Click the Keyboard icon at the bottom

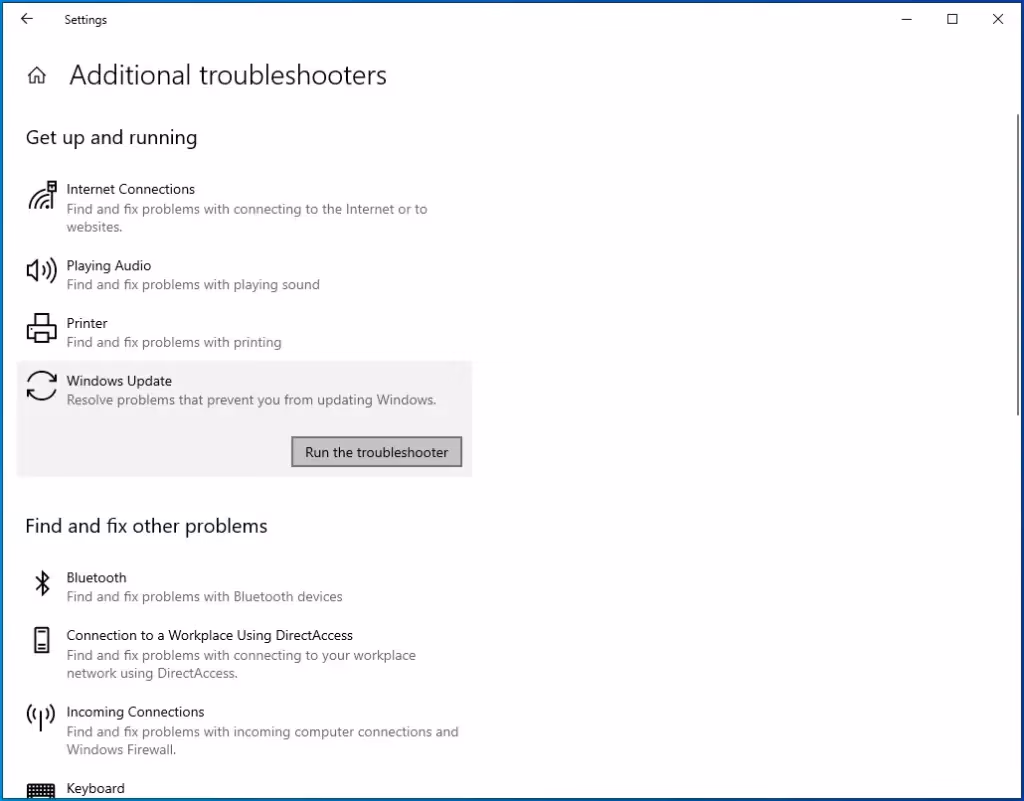pos(41,790)
